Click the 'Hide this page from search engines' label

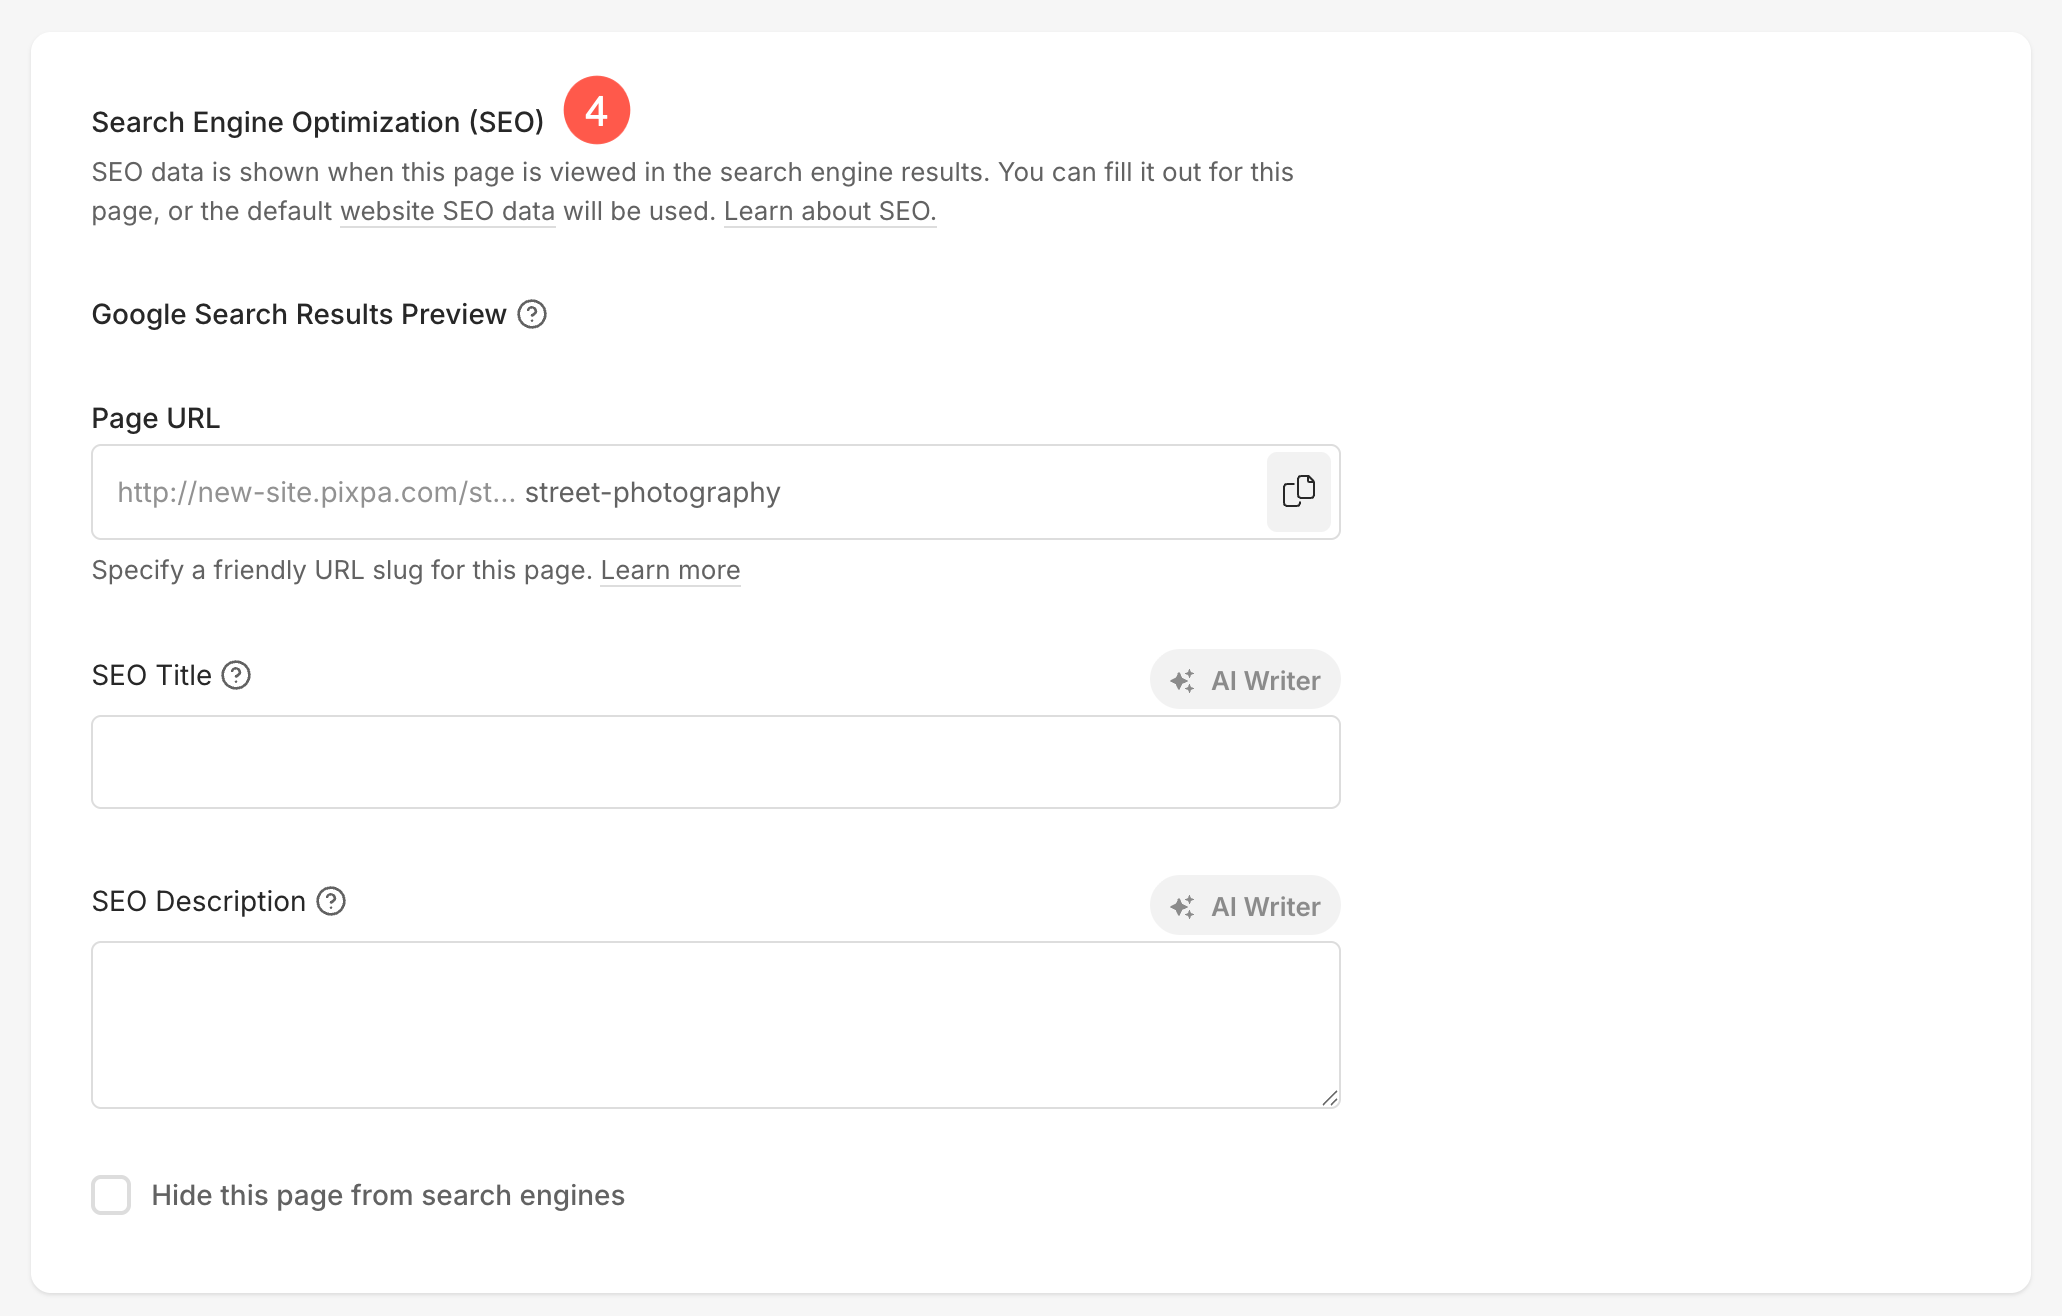click(388, 1195)
